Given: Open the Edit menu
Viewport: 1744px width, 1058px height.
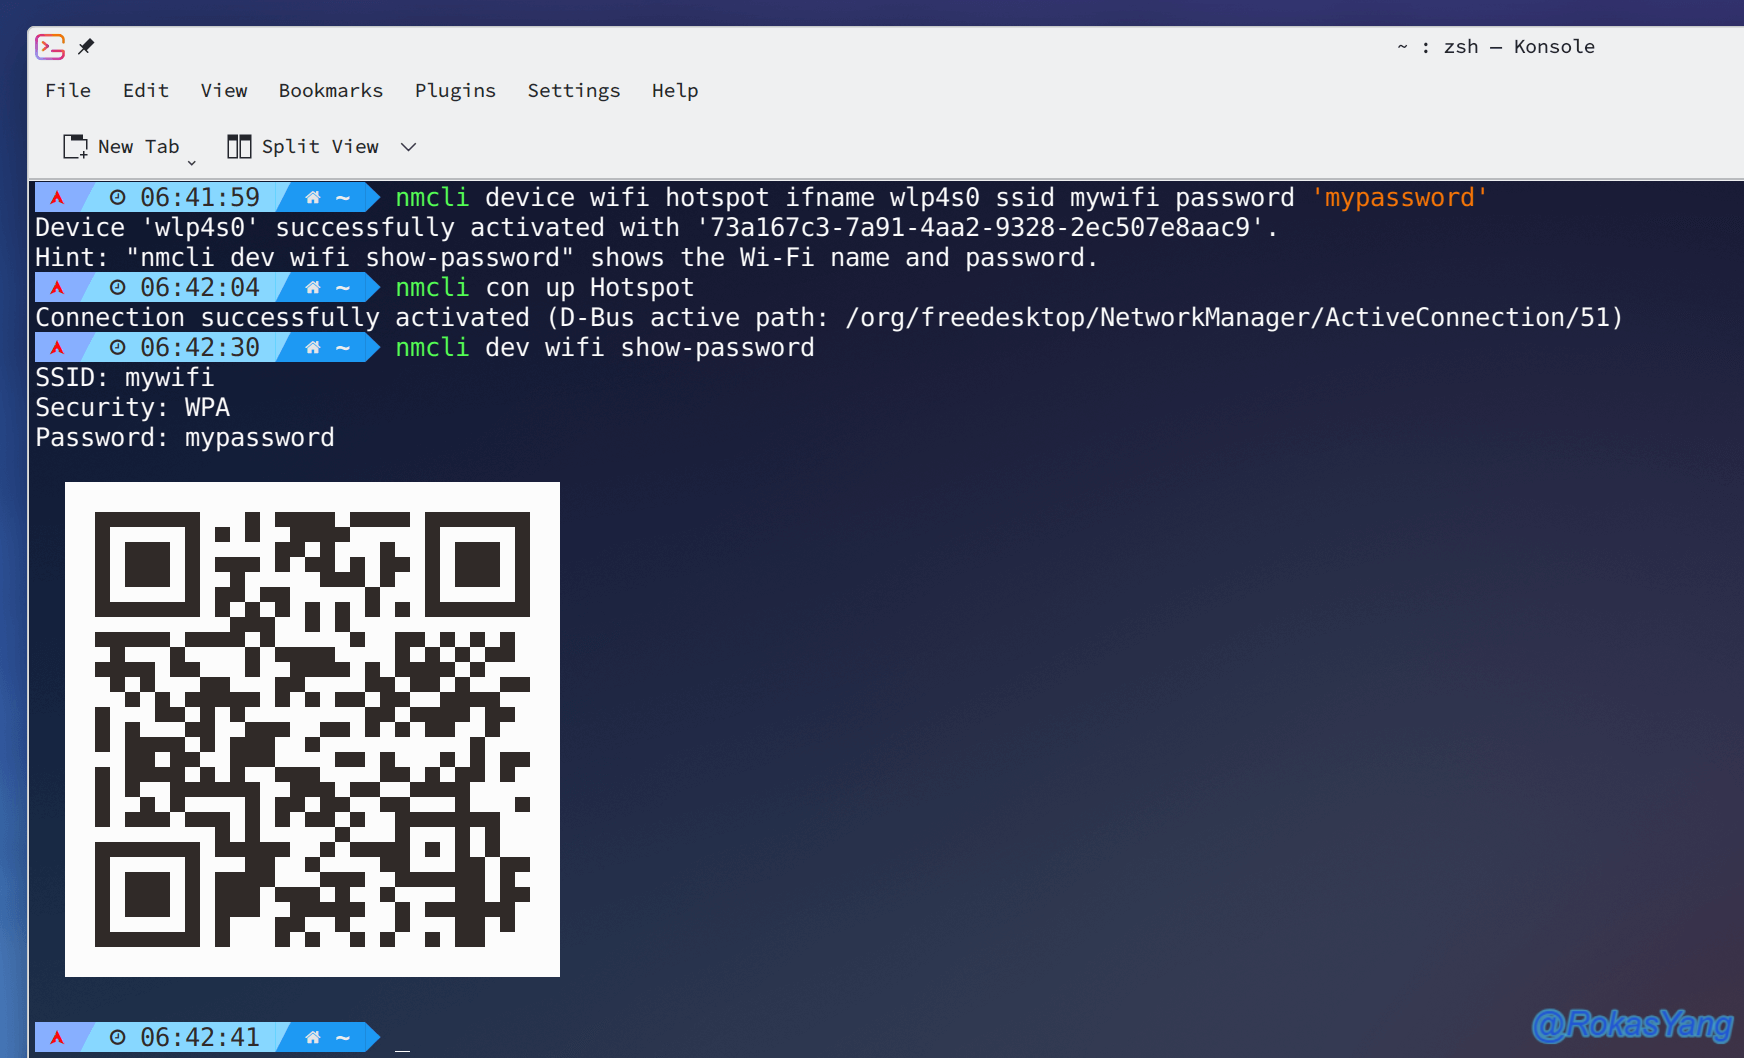Looking at the screenshot, I should click(146, 90).
